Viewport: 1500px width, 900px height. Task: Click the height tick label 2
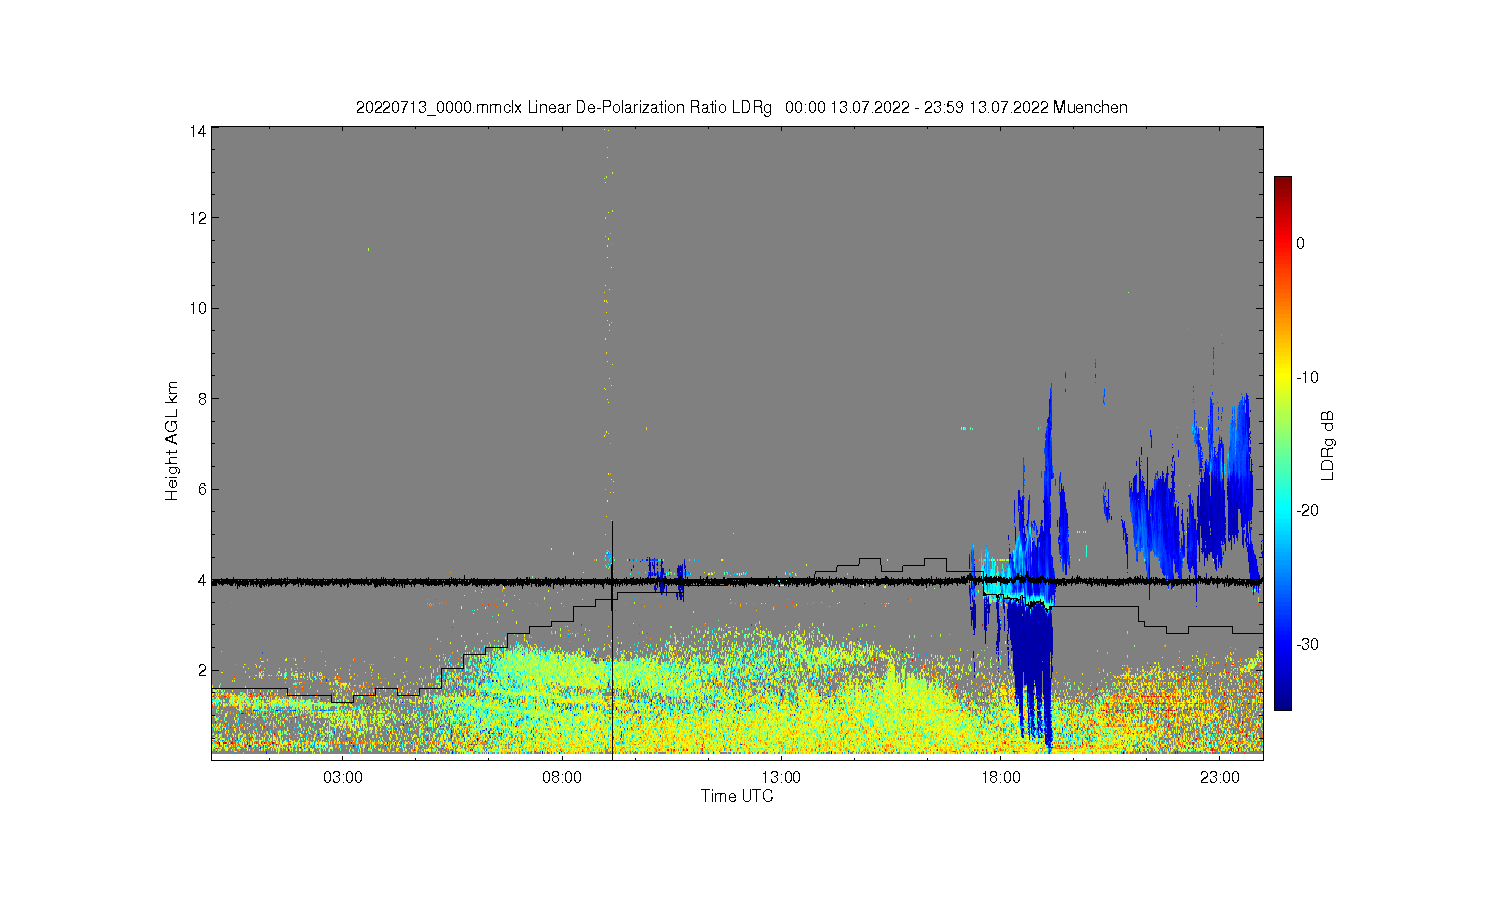pos(202,670)
